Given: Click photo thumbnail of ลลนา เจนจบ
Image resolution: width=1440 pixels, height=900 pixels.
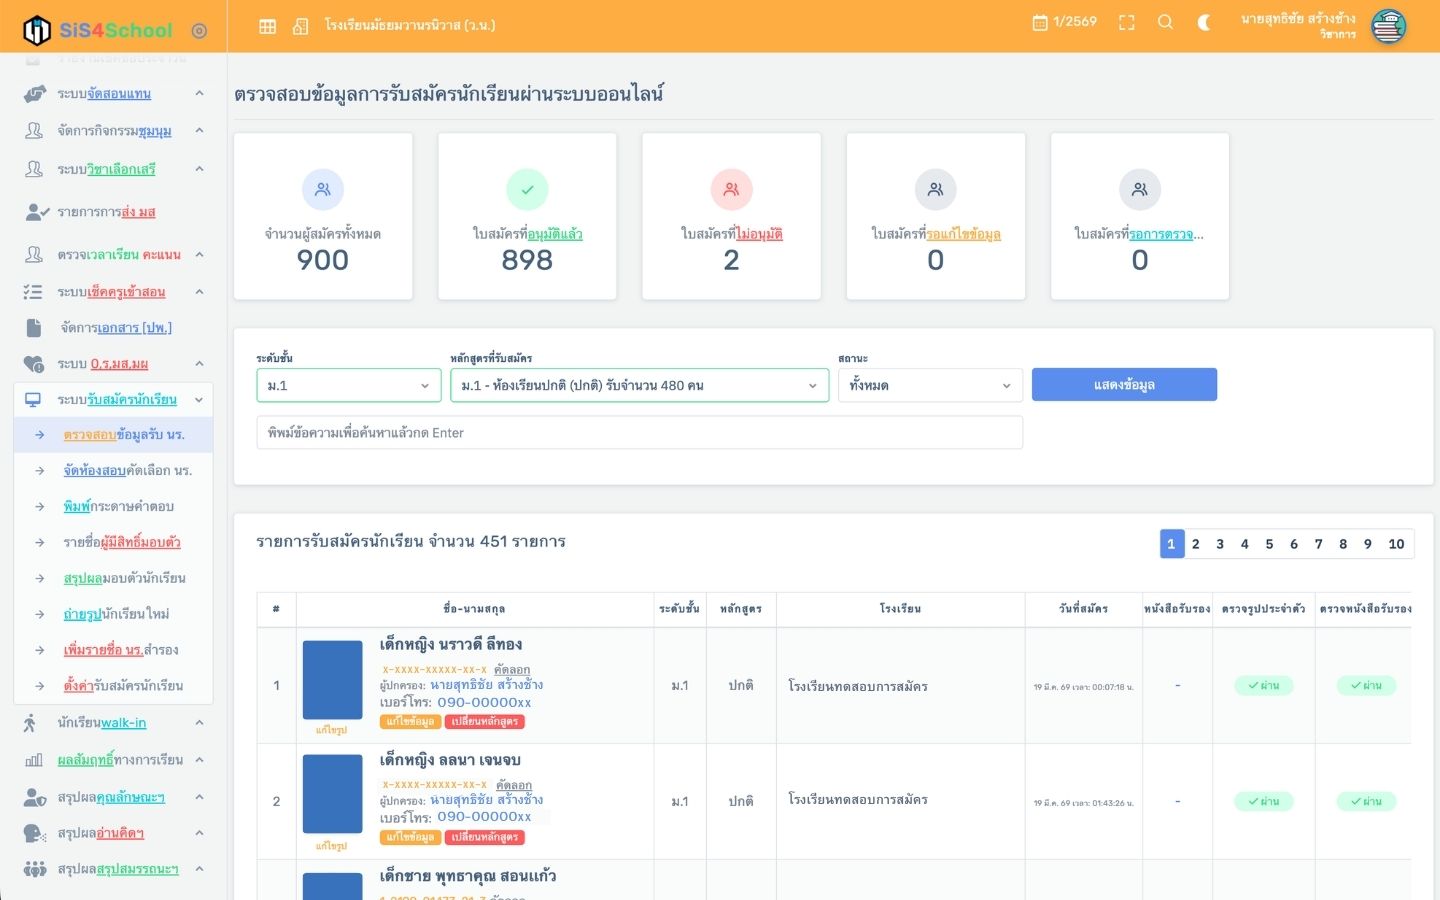Looking at the screenshot, I should (332, 795).
